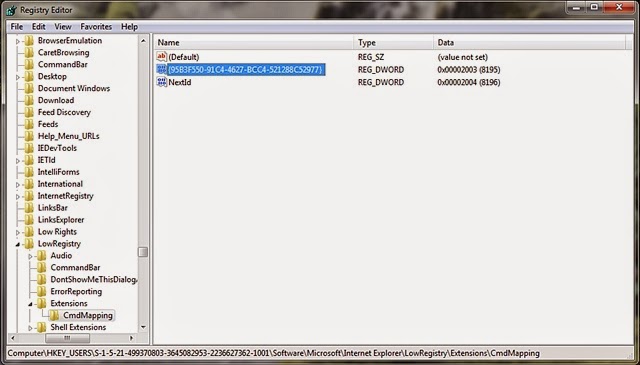Click the Data column header

click(x=529, y=42)
